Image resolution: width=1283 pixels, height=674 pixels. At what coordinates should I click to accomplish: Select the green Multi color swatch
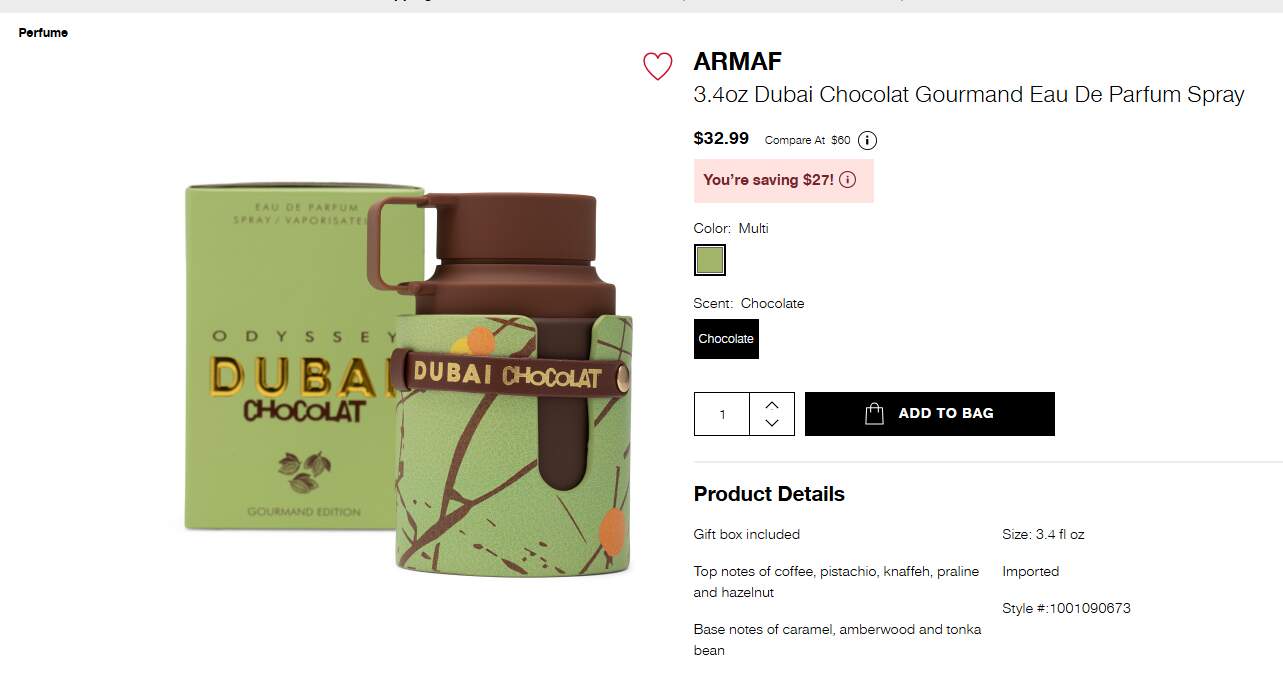[710, 260]
